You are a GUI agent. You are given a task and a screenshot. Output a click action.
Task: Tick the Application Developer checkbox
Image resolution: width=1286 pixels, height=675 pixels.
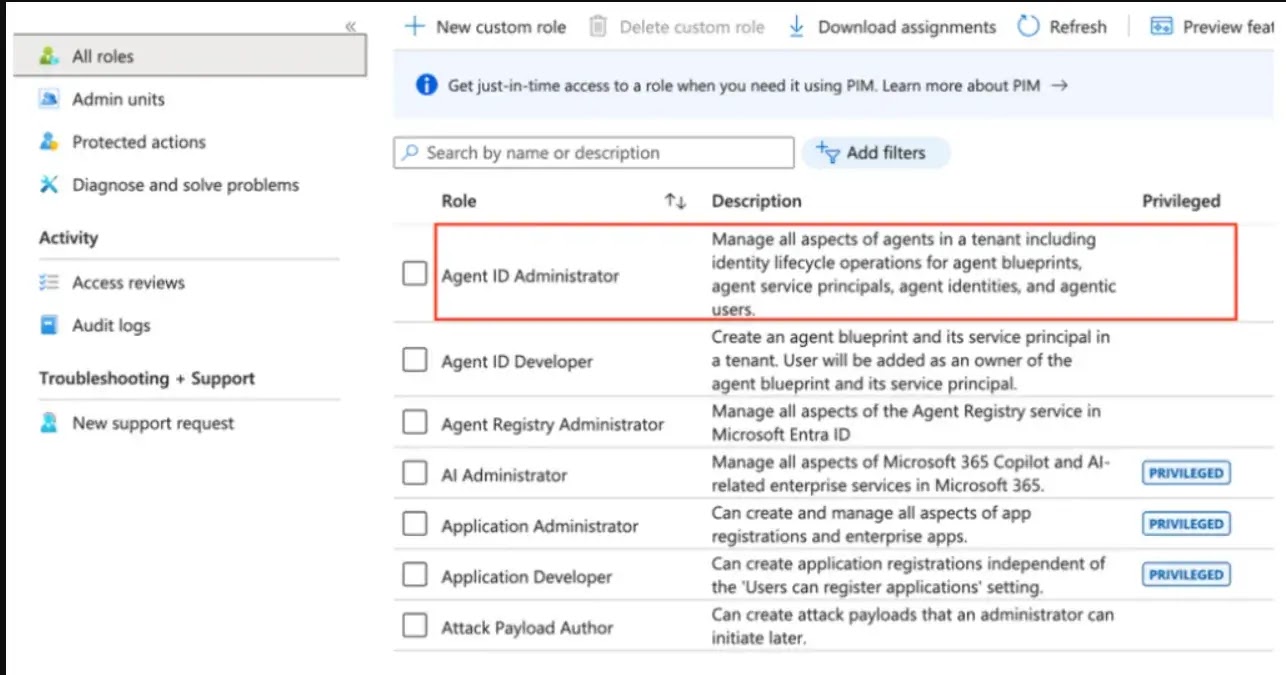415,575
